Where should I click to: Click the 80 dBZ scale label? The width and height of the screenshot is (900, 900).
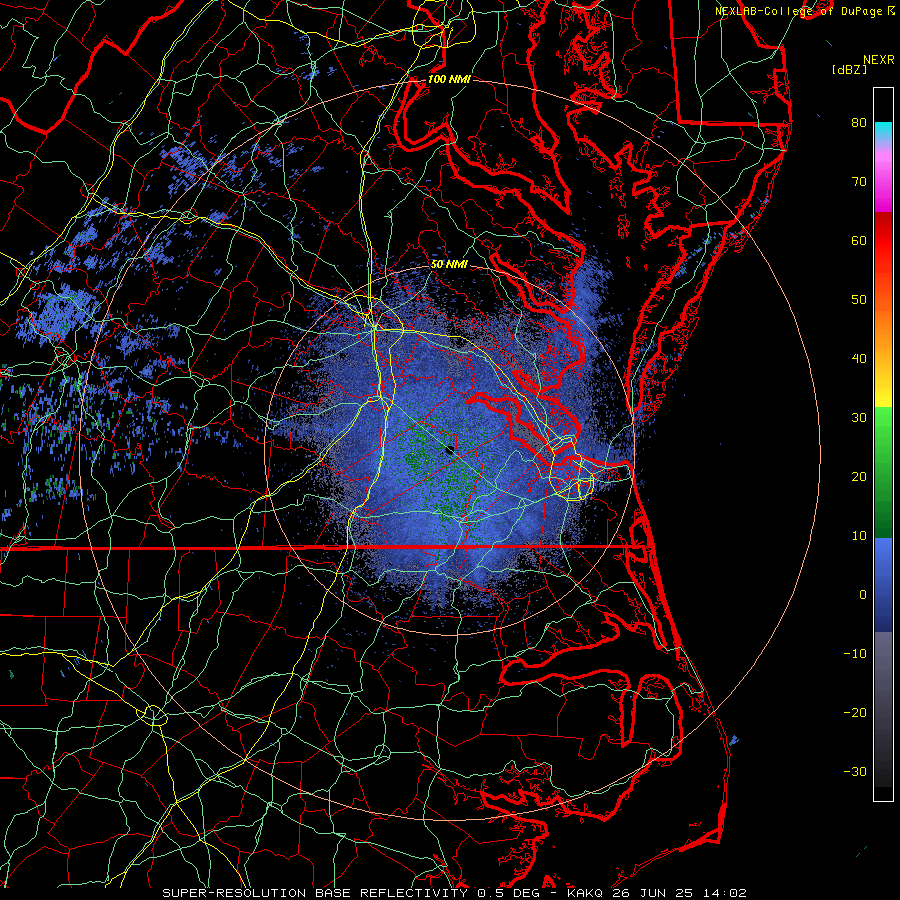(859, 123)
